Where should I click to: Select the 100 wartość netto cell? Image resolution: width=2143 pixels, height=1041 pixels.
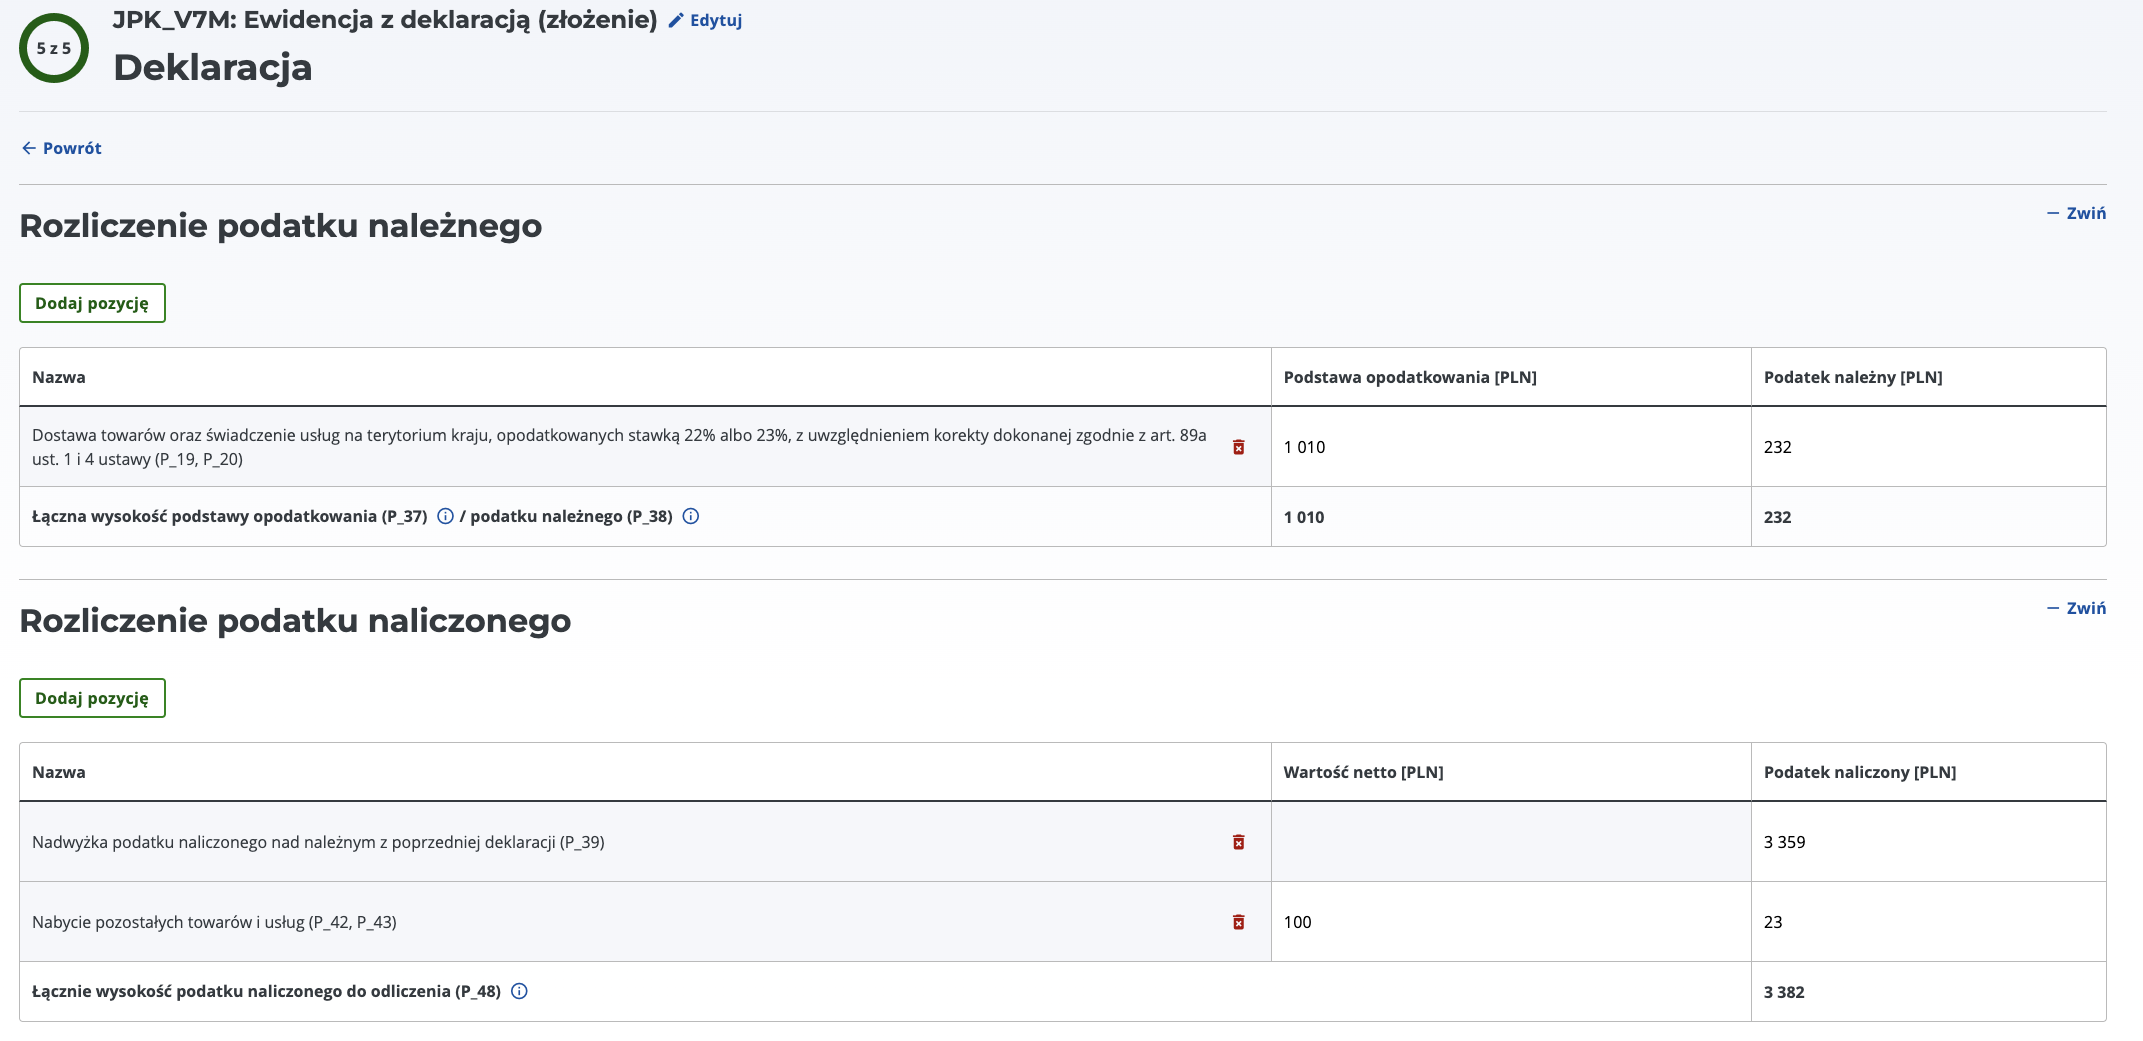pos(1511,922)
